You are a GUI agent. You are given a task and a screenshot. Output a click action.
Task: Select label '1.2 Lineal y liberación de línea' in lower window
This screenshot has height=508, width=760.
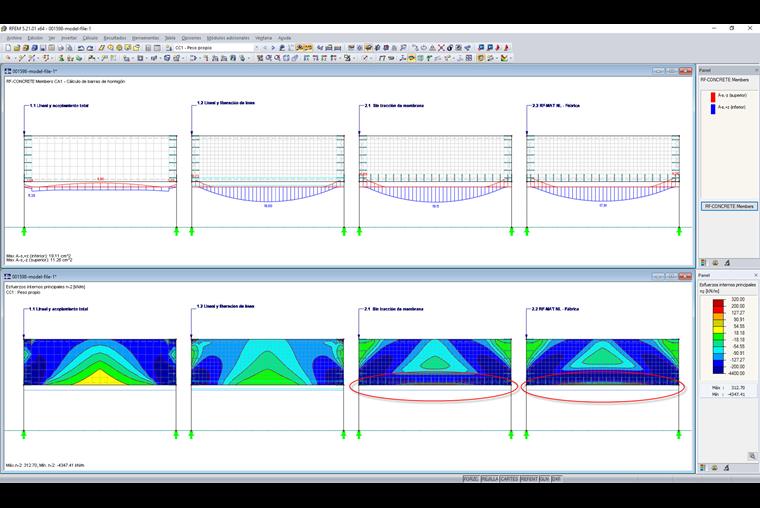point(225,306)
